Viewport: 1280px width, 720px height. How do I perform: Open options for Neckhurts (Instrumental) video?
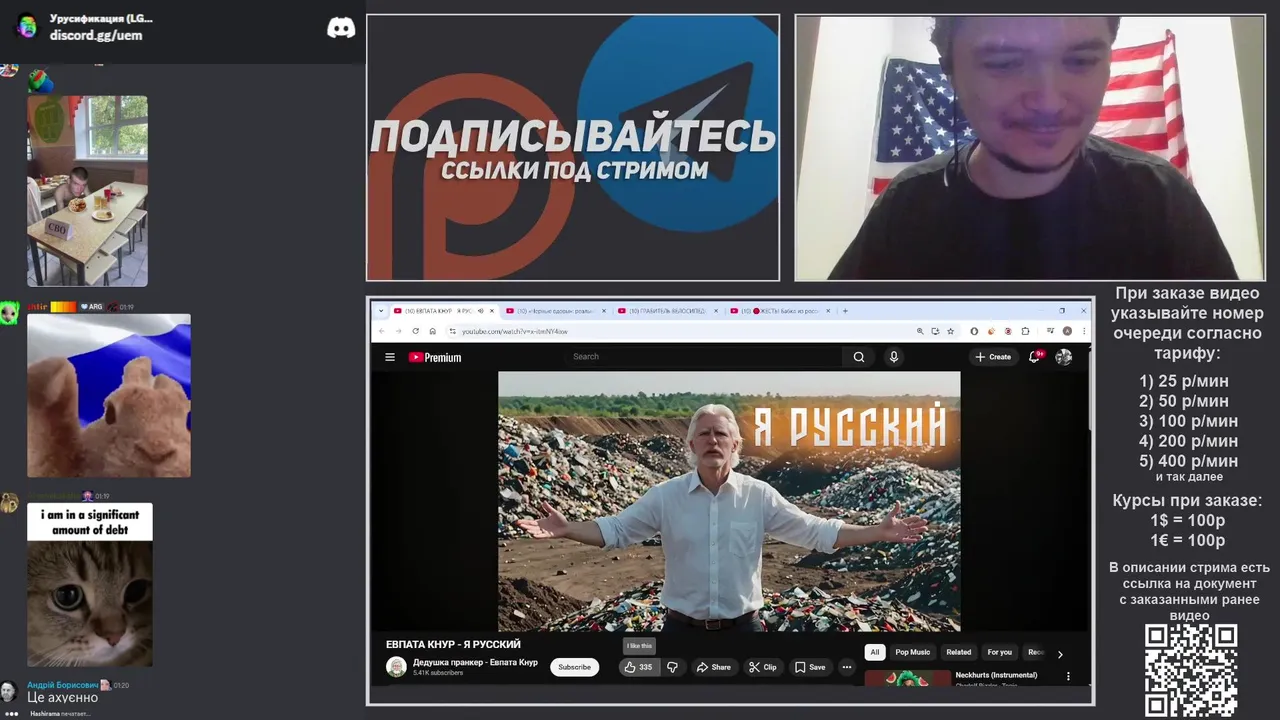point(1068,676)
